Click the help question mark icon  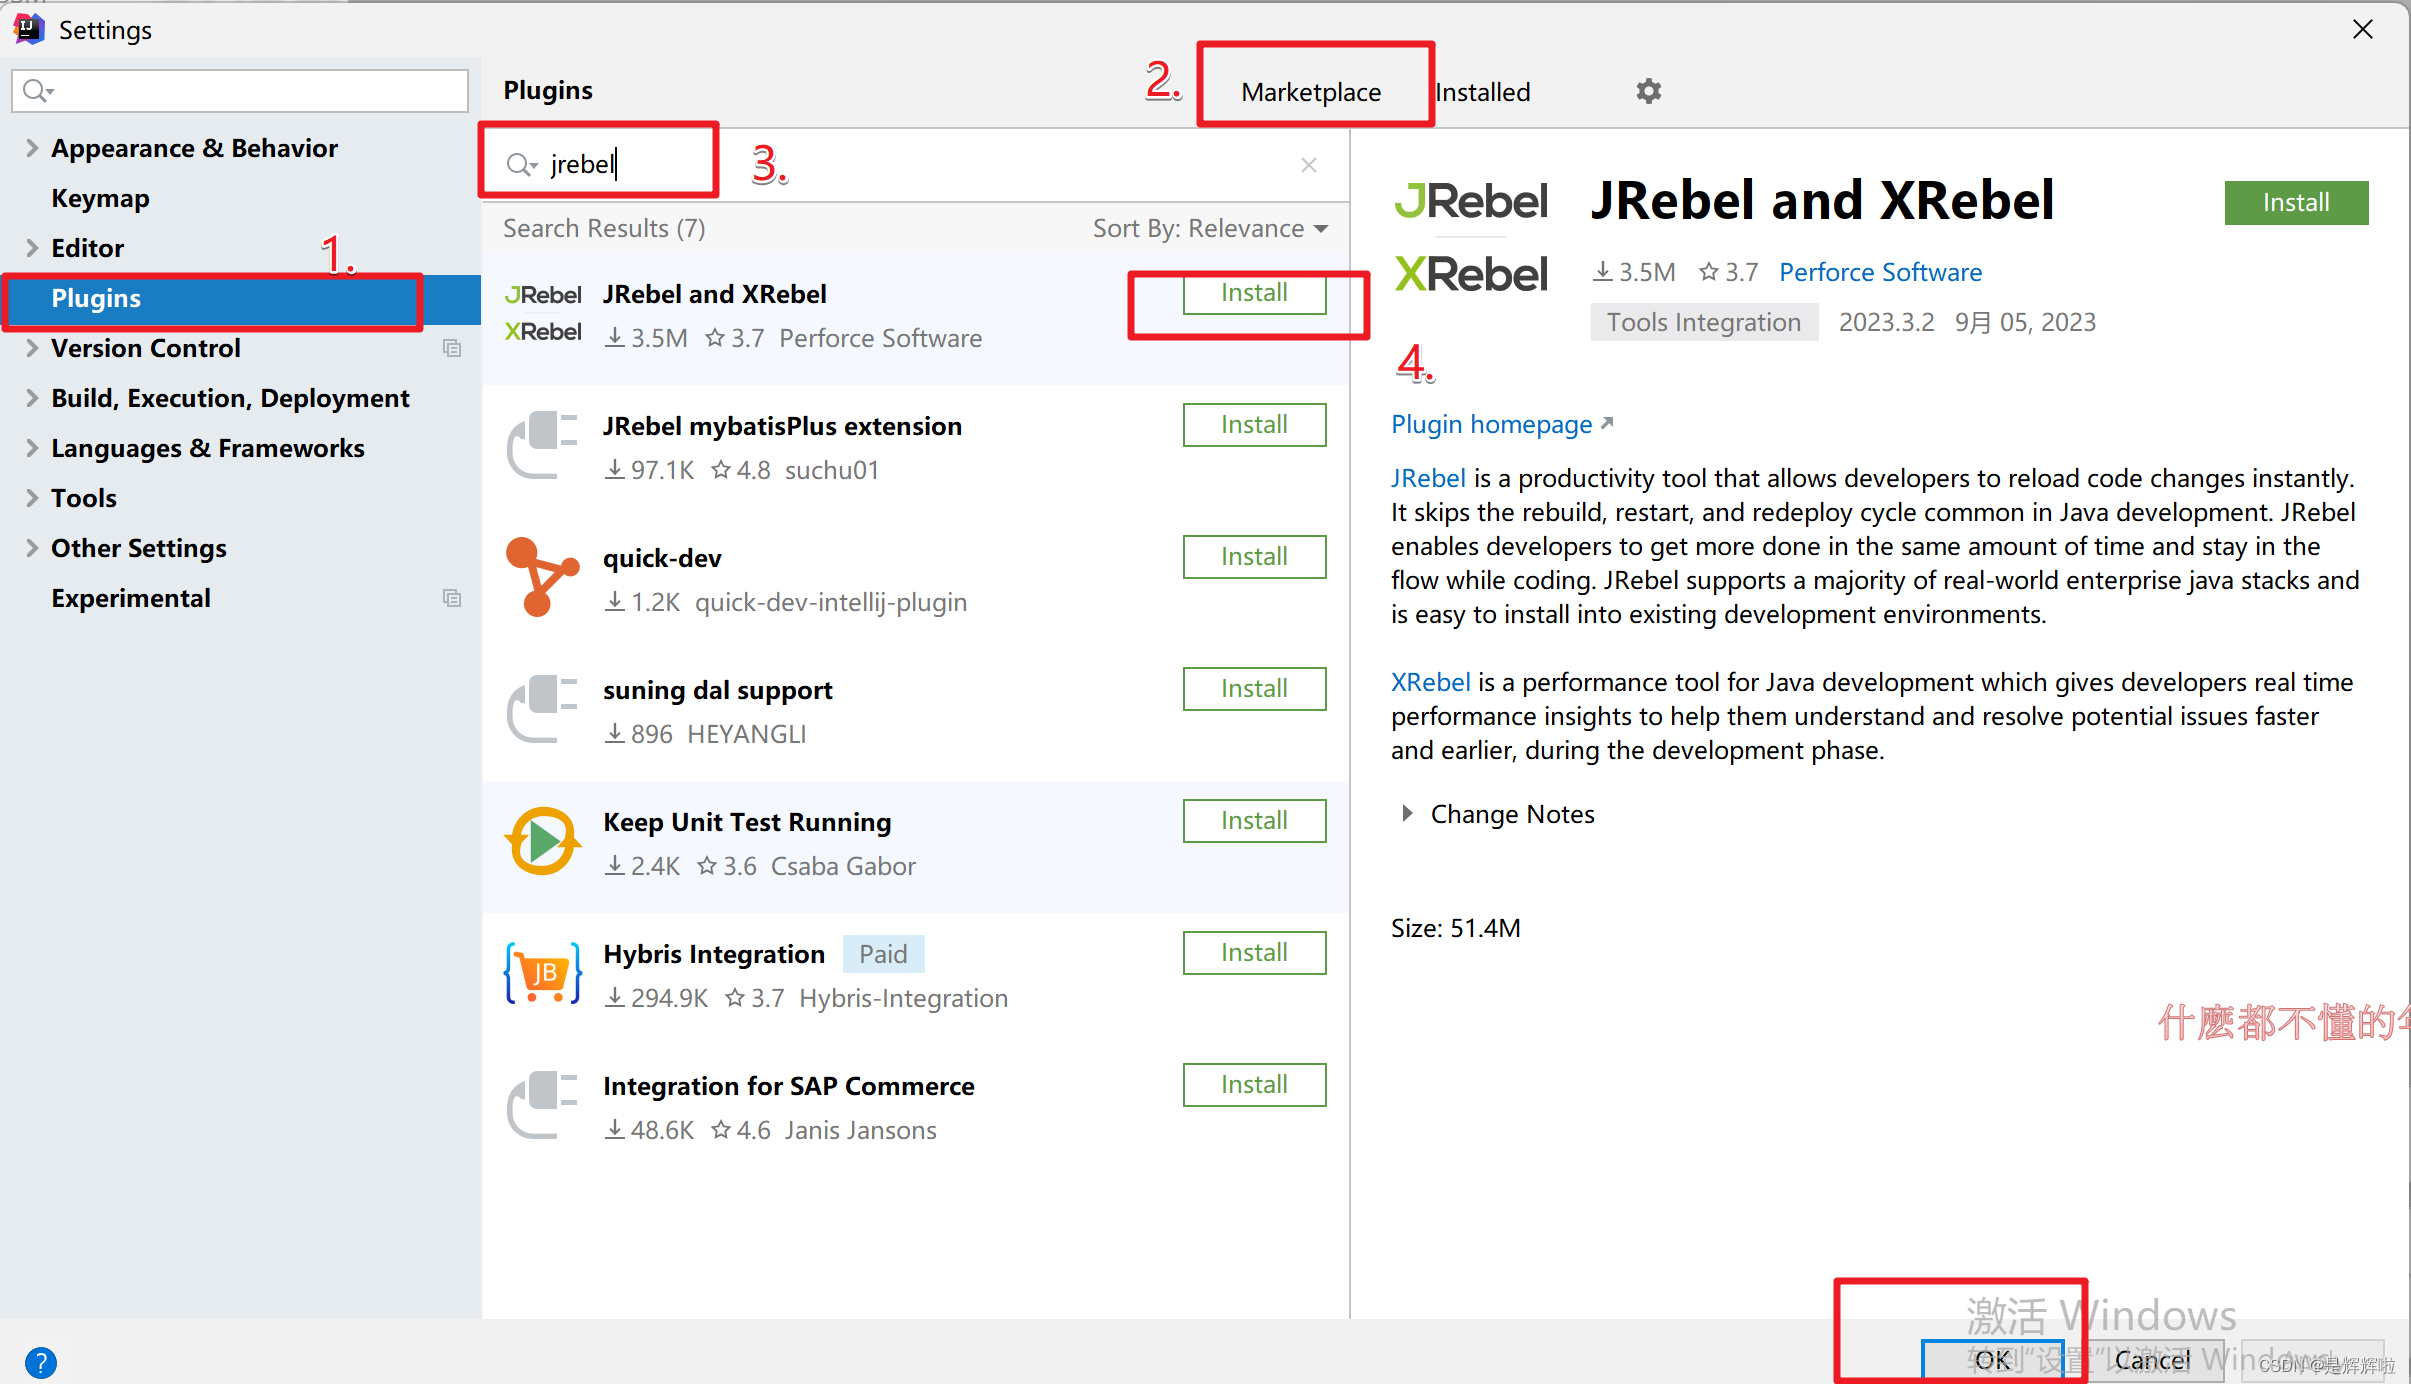41,1362
